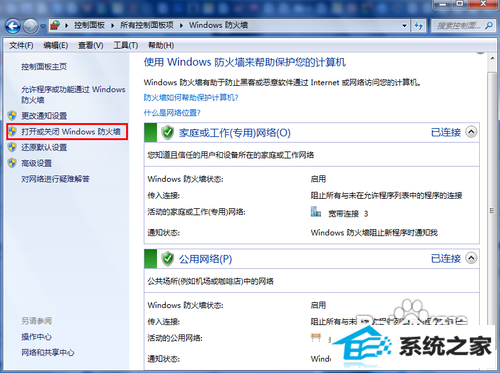Click 启用 firewall status in public network section
500x373 pixels.
[318, 305]
